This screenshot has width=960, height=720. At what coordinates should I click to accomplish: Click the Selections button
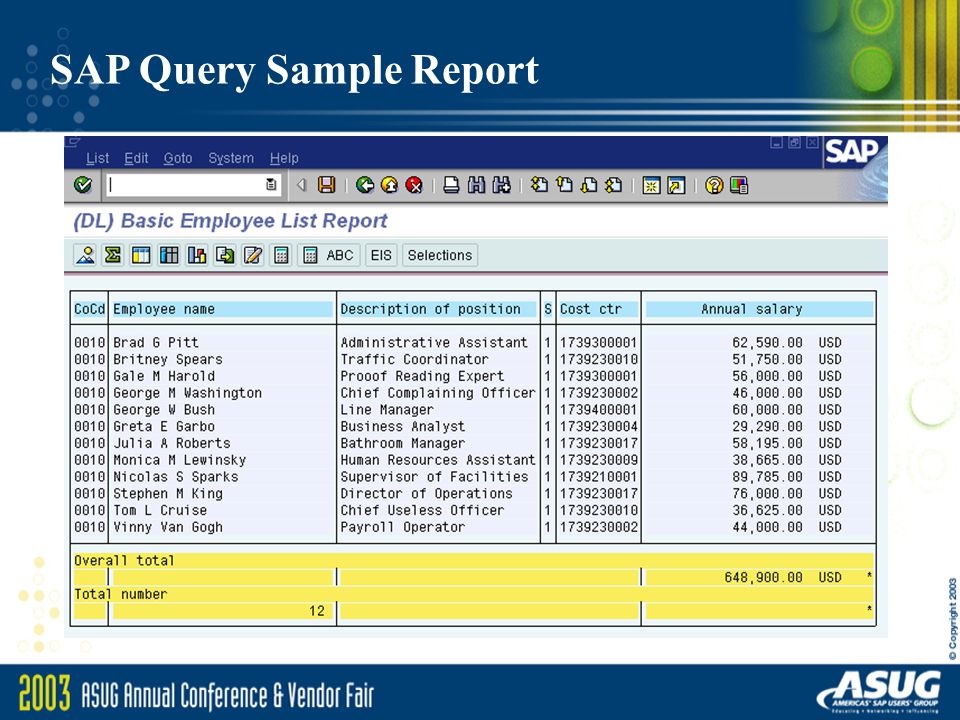[x=440, y=255]
